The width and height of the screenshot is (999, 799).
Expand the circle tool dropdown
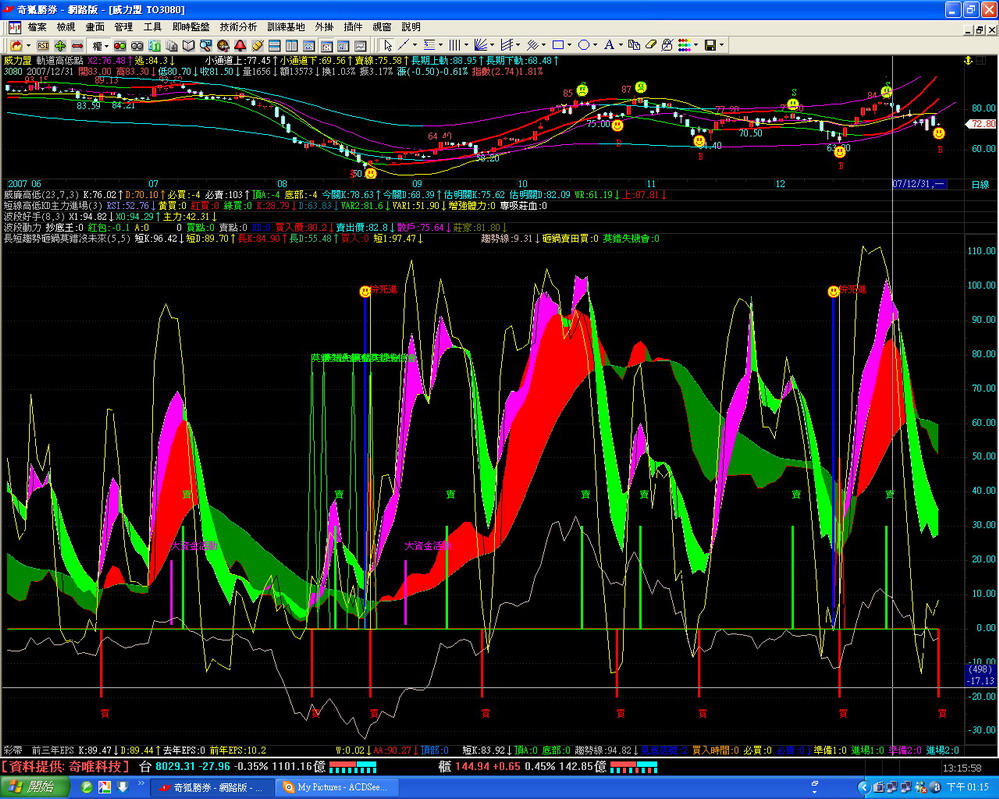(595, 45)
